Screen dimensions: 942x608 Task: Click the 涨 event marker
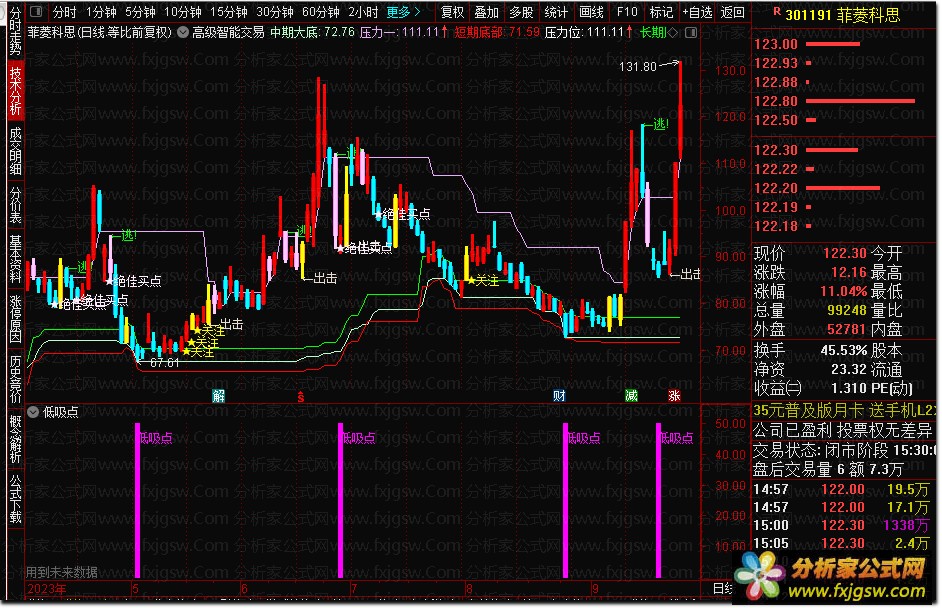[674, 395]
